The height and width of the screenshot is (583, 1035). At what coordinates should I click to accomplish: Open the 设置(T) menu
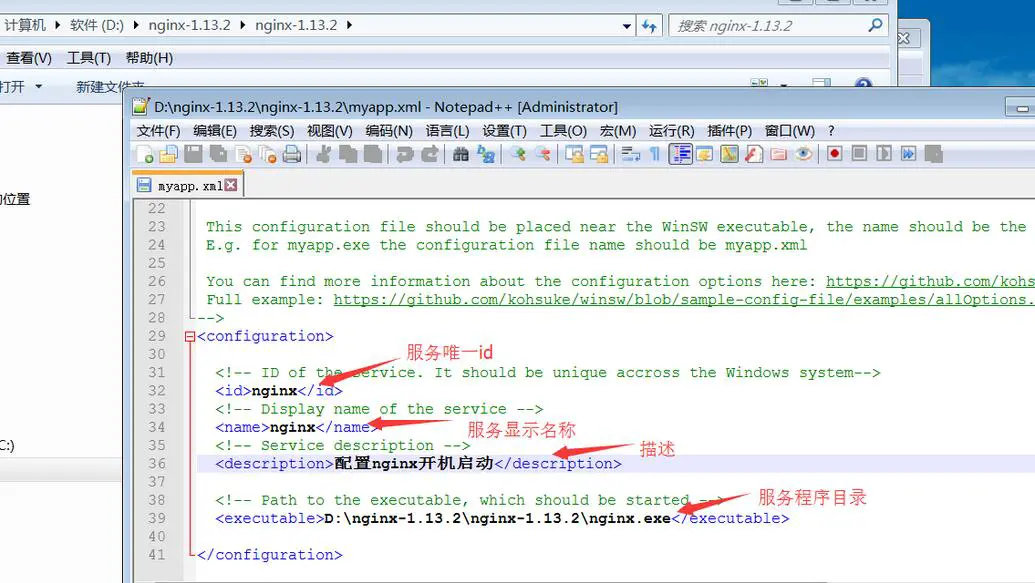point(504,131)
